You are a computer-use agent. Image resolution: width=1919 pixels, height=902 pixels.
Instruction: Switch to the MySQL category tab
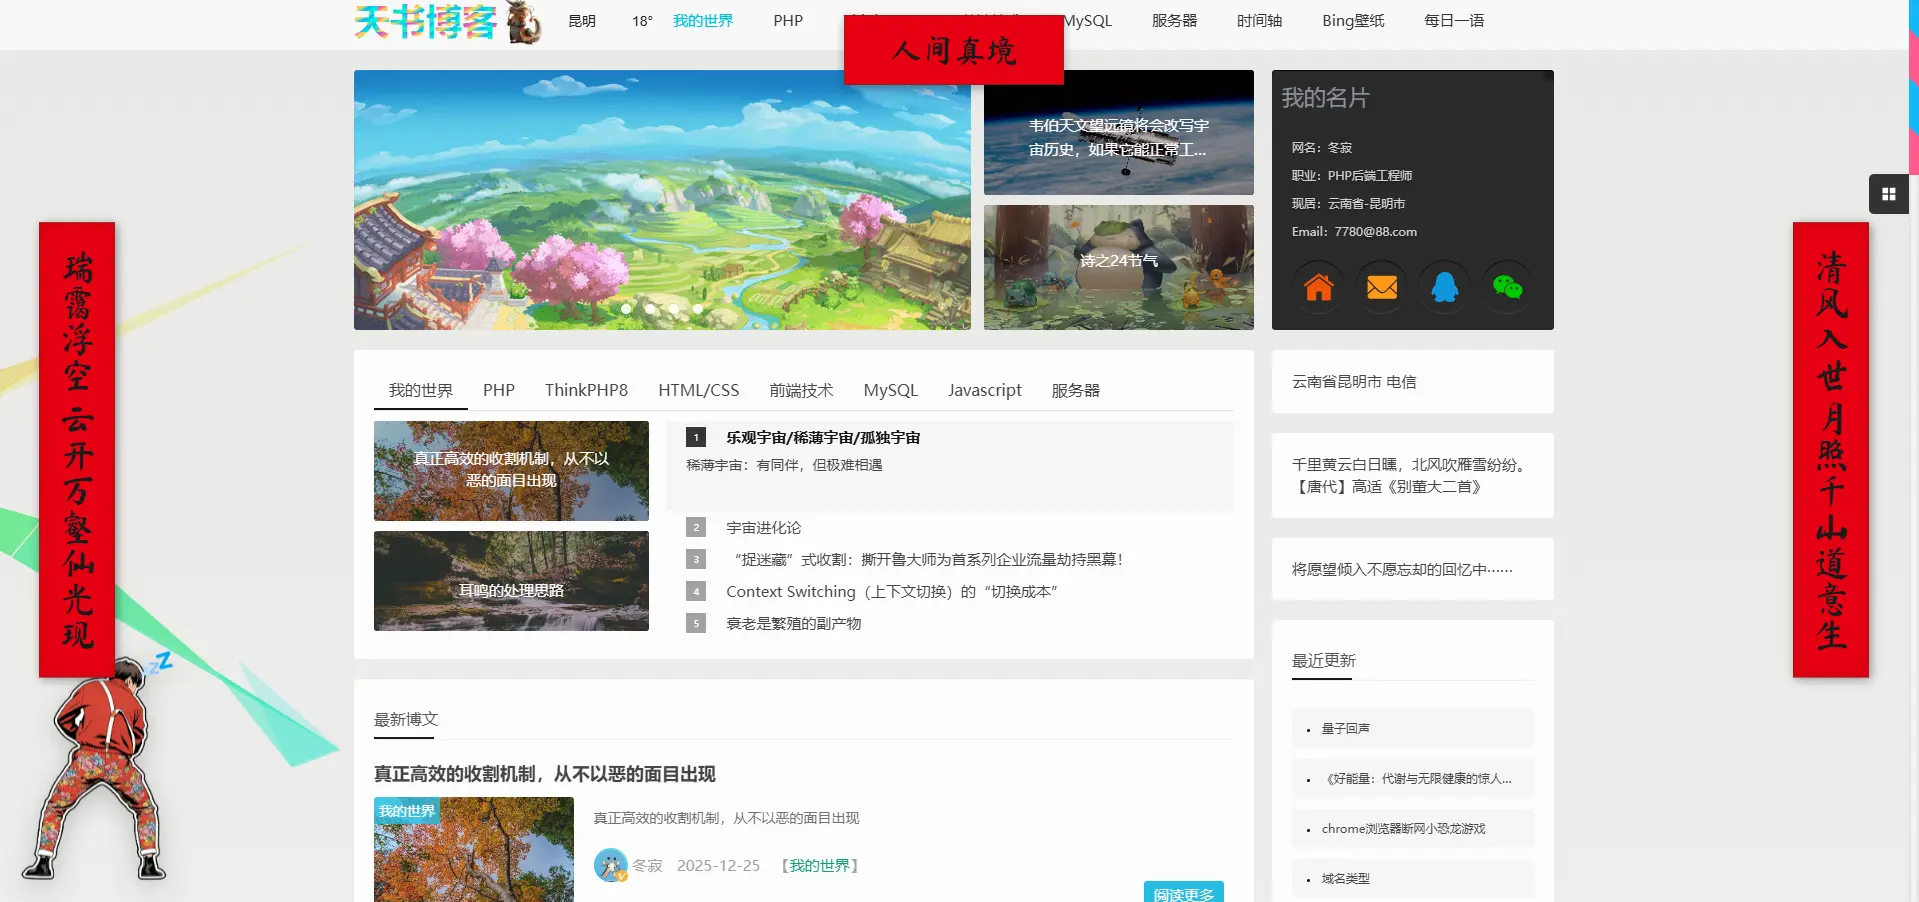point(890,390)
